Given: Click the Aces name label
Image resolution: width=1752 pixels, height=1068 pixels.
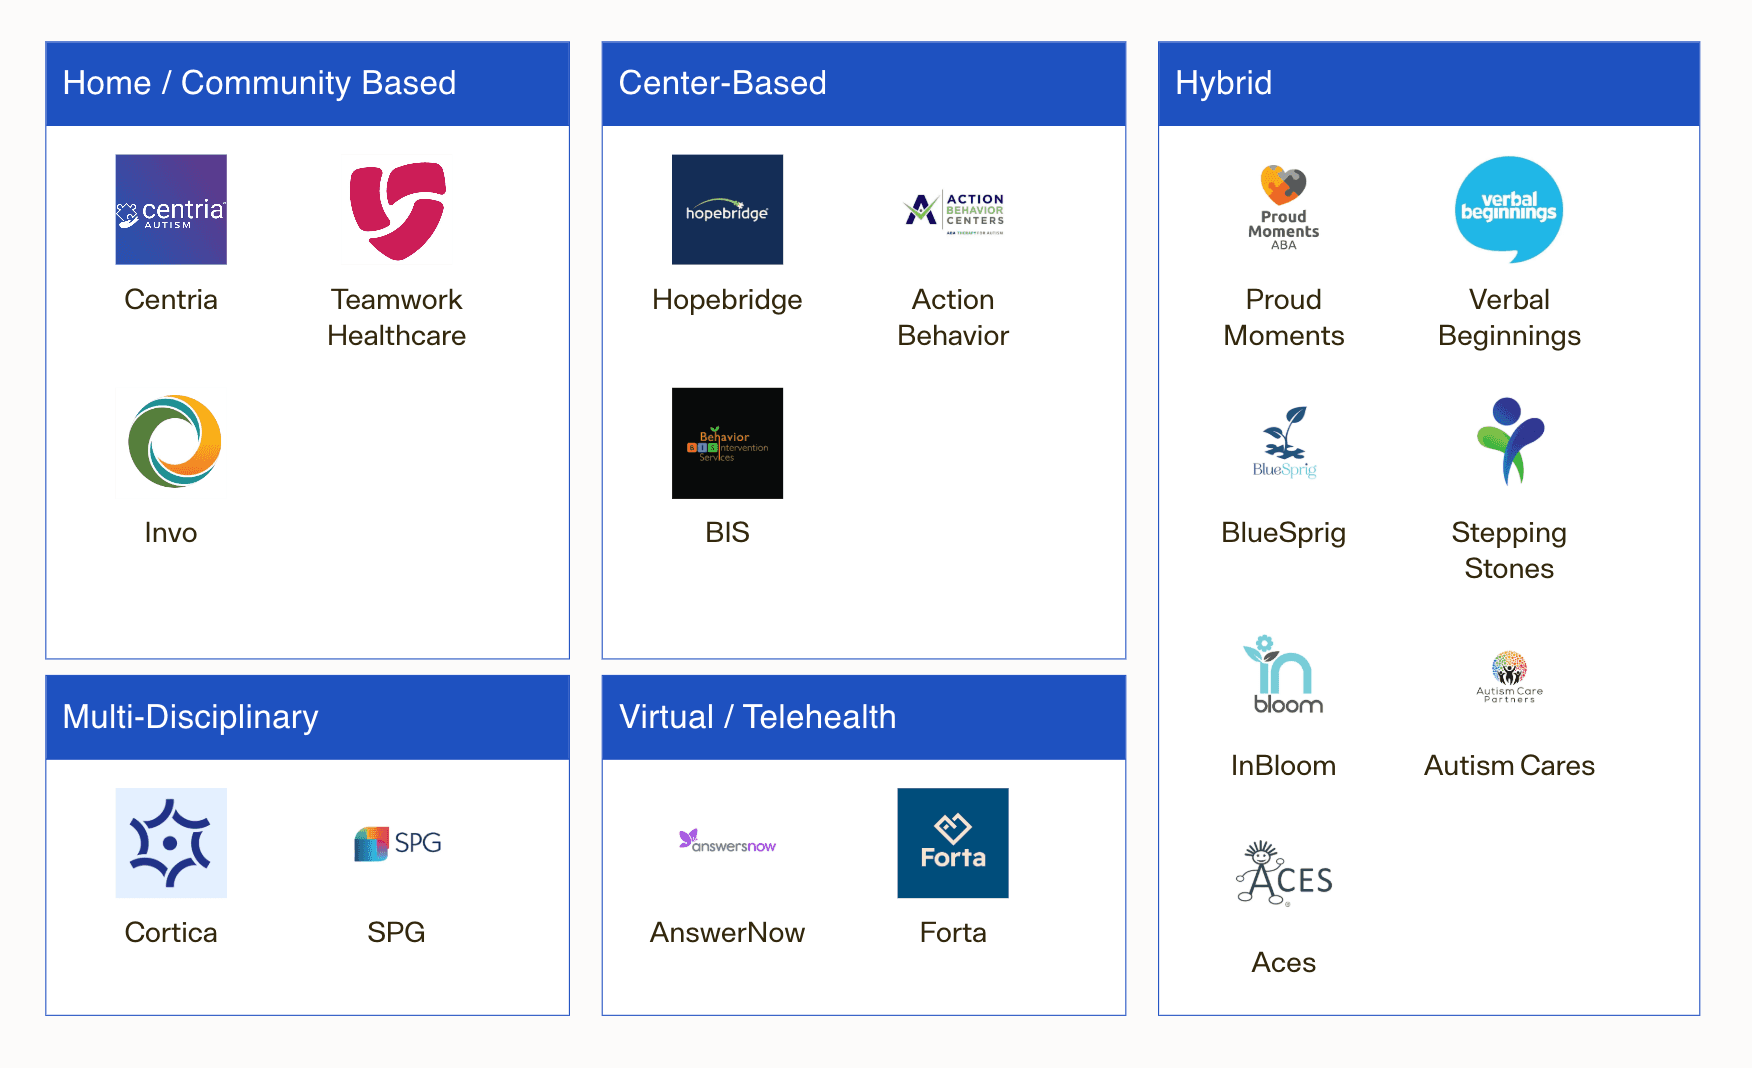Looking at the screenshot, I should [x=1284, y=962].
